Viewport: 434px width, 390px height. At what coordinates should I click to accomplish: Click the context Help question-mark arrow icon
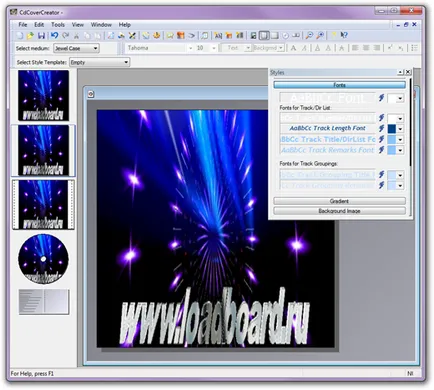coord(344,35)
